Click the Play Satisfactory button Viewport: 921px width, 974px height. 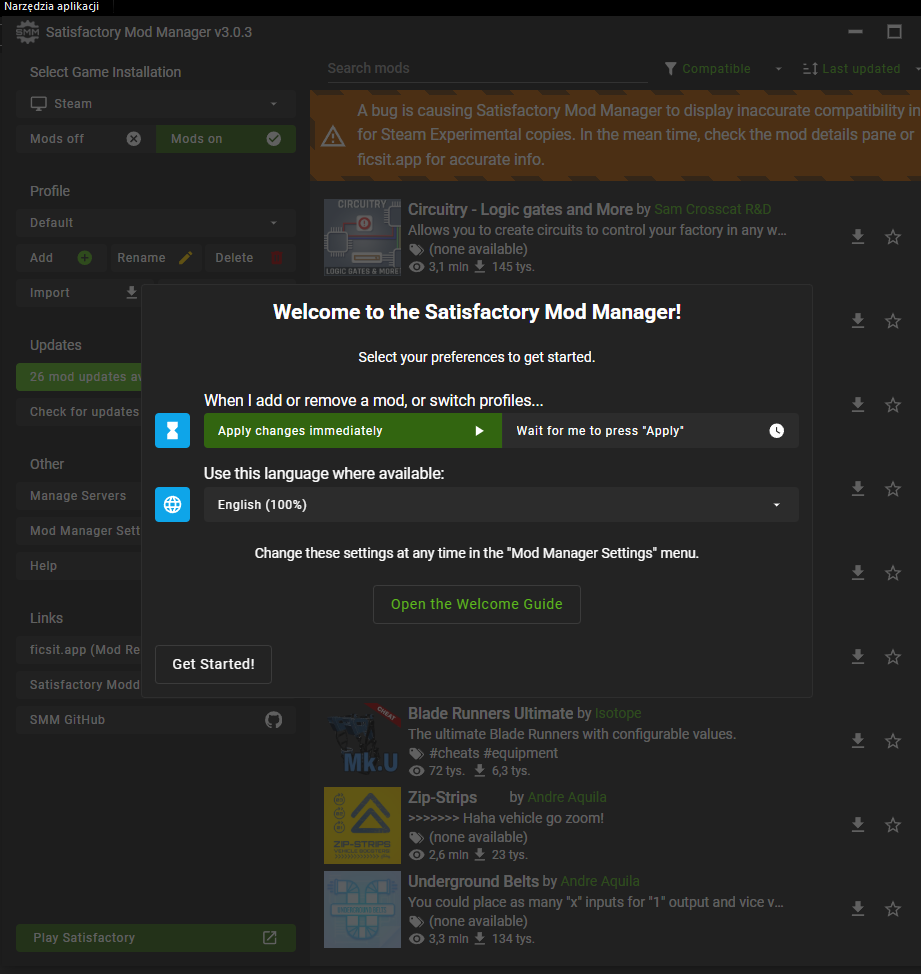coord(156,937)
